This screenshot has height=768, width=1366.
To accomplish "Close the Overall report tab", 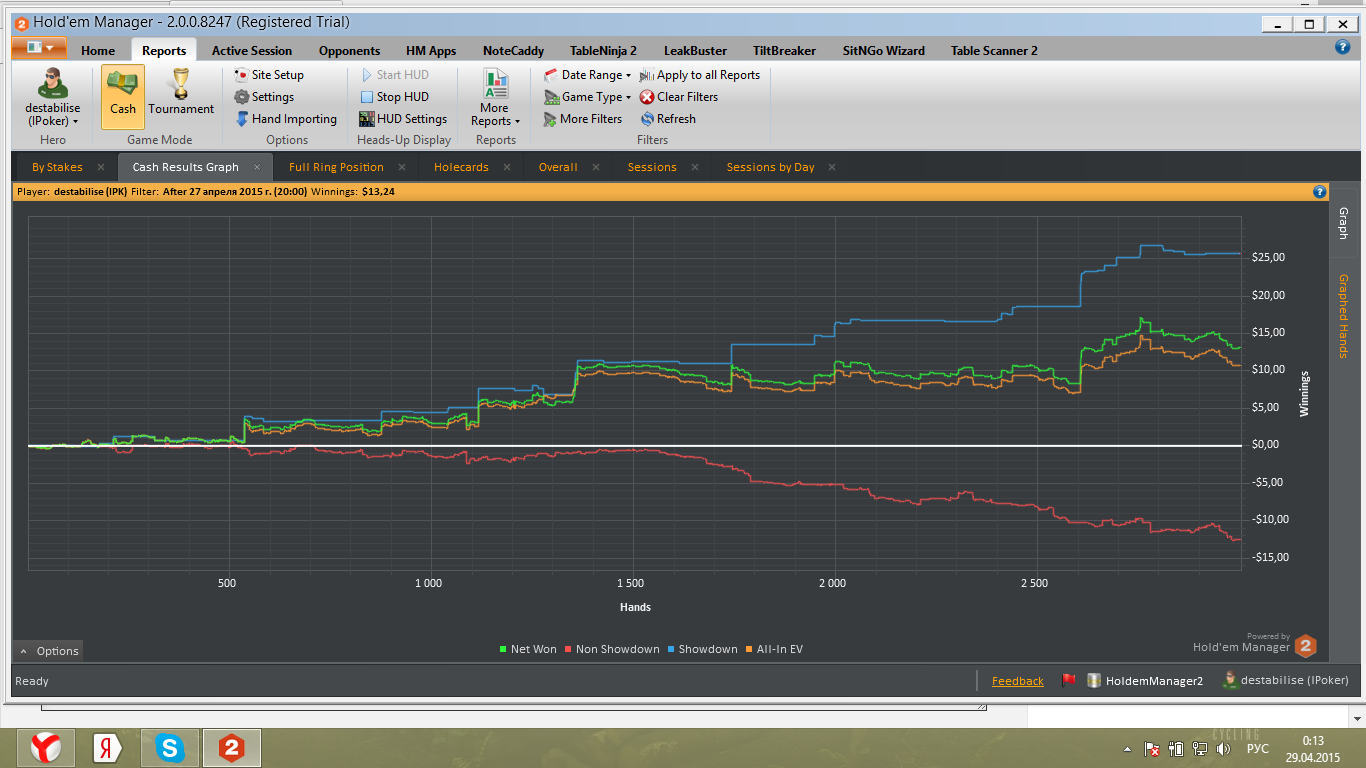I will (x=596, y=167).
